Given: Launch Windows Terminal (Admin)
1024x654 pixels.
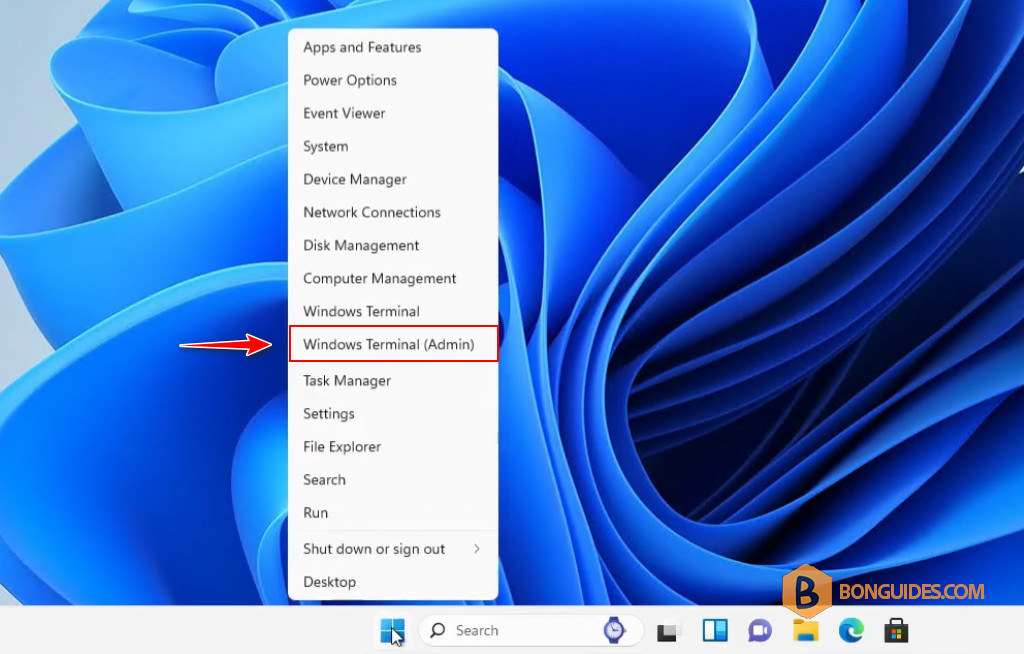Looking at the screenshot, I should click(392, 344).
